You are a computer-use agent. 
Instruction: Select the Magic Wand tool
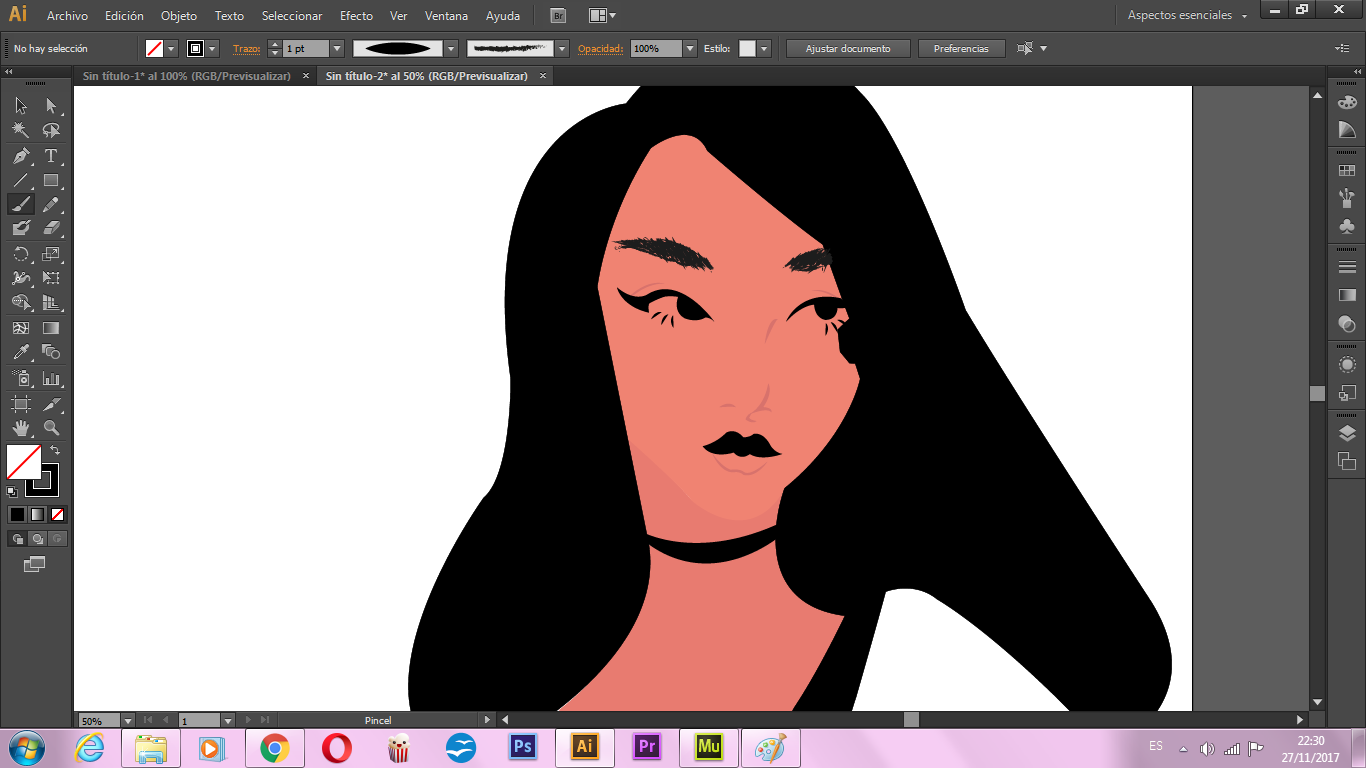[21, 130]
